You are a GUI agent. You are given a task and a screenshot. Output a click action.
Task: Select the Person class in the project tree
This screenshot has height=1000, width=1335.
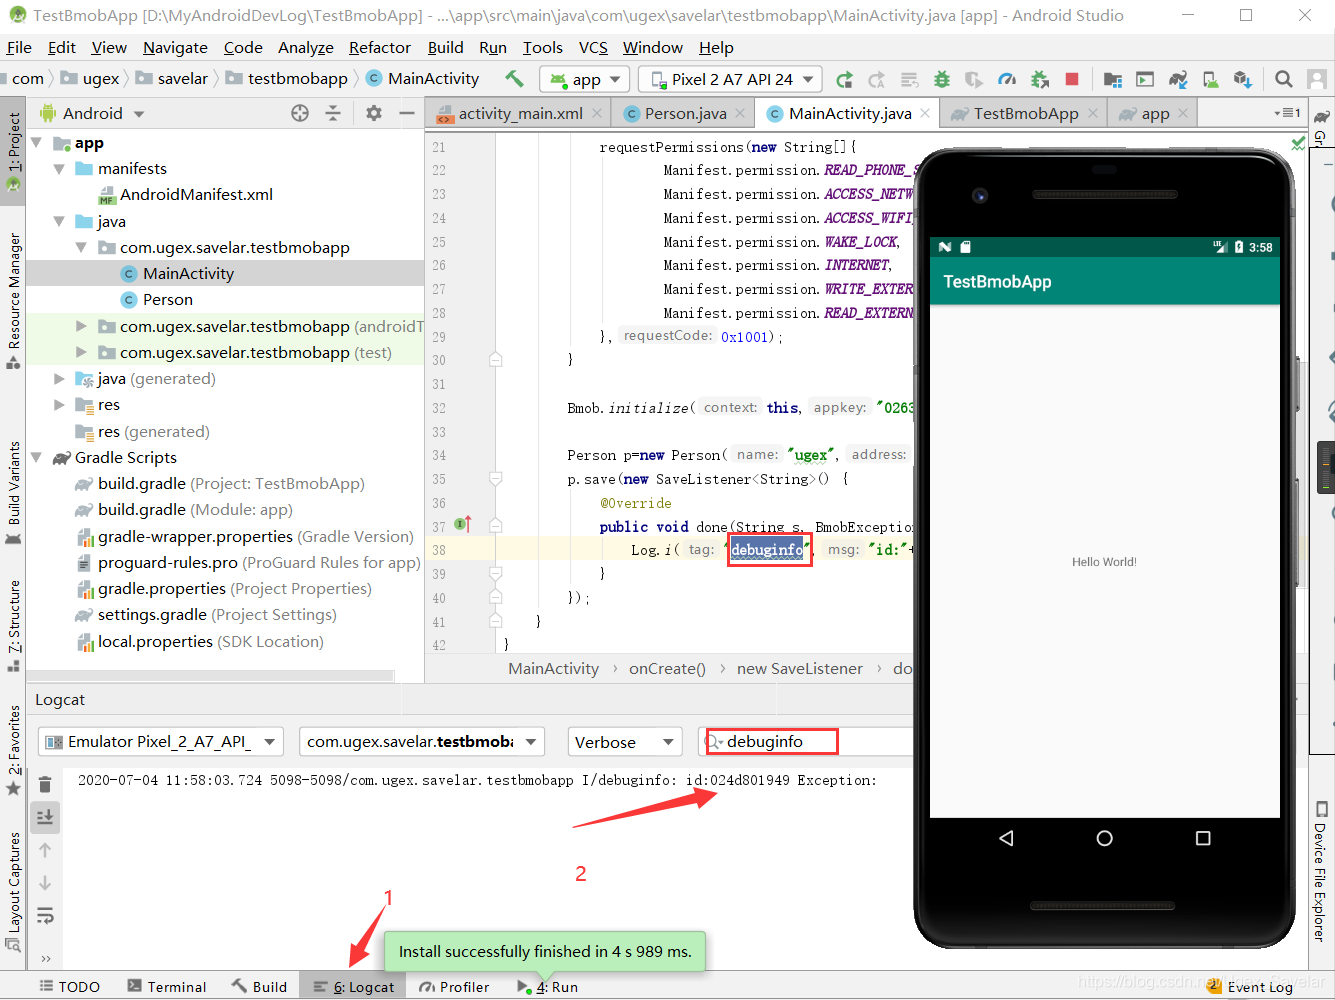167,299
